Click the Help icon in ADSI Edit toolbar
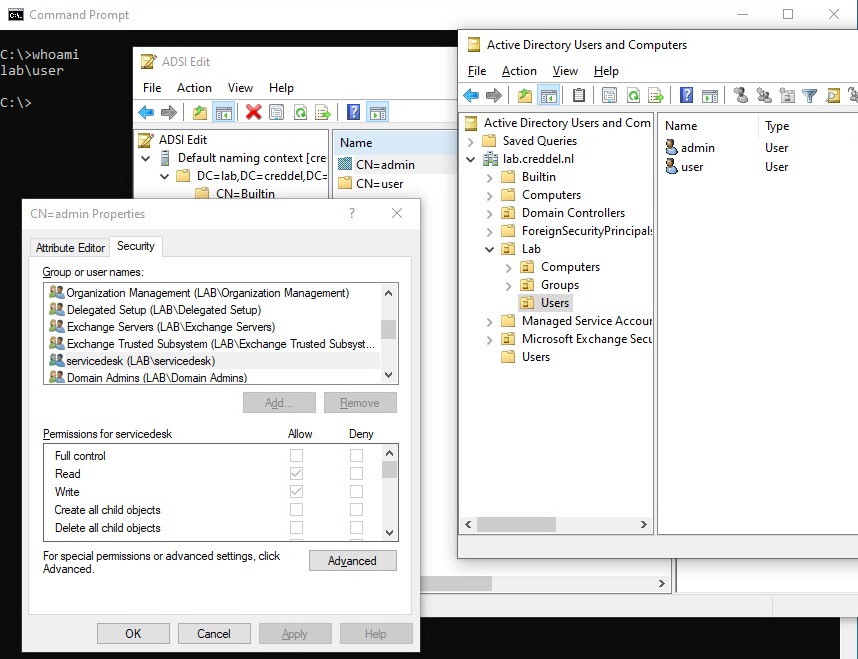This screenshot has width=858, height=659. [x=353, y=112]
